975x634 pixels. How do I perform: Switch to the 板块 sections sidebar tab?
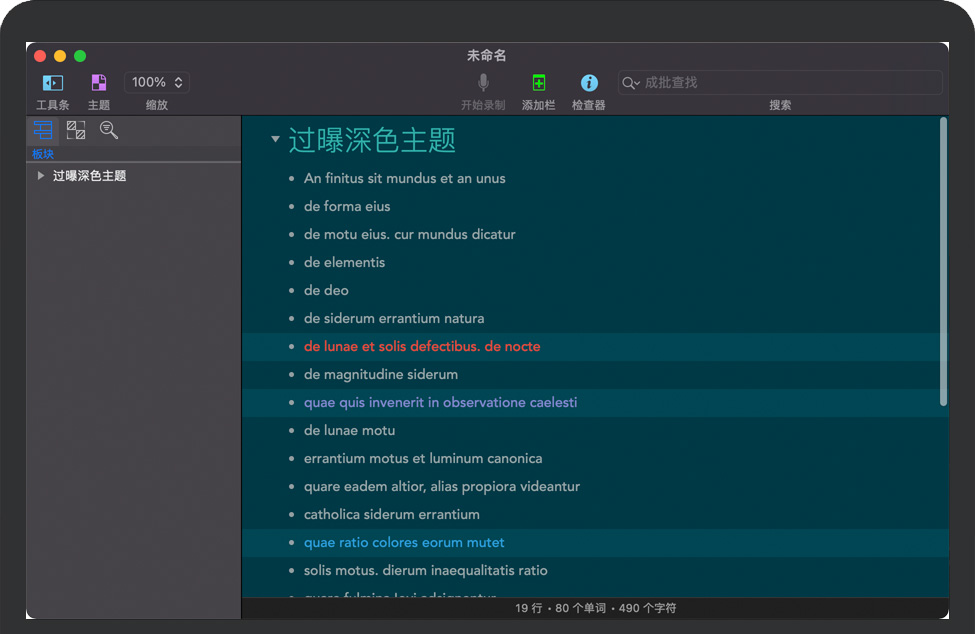pyautogui.click(x=43, y=130)
